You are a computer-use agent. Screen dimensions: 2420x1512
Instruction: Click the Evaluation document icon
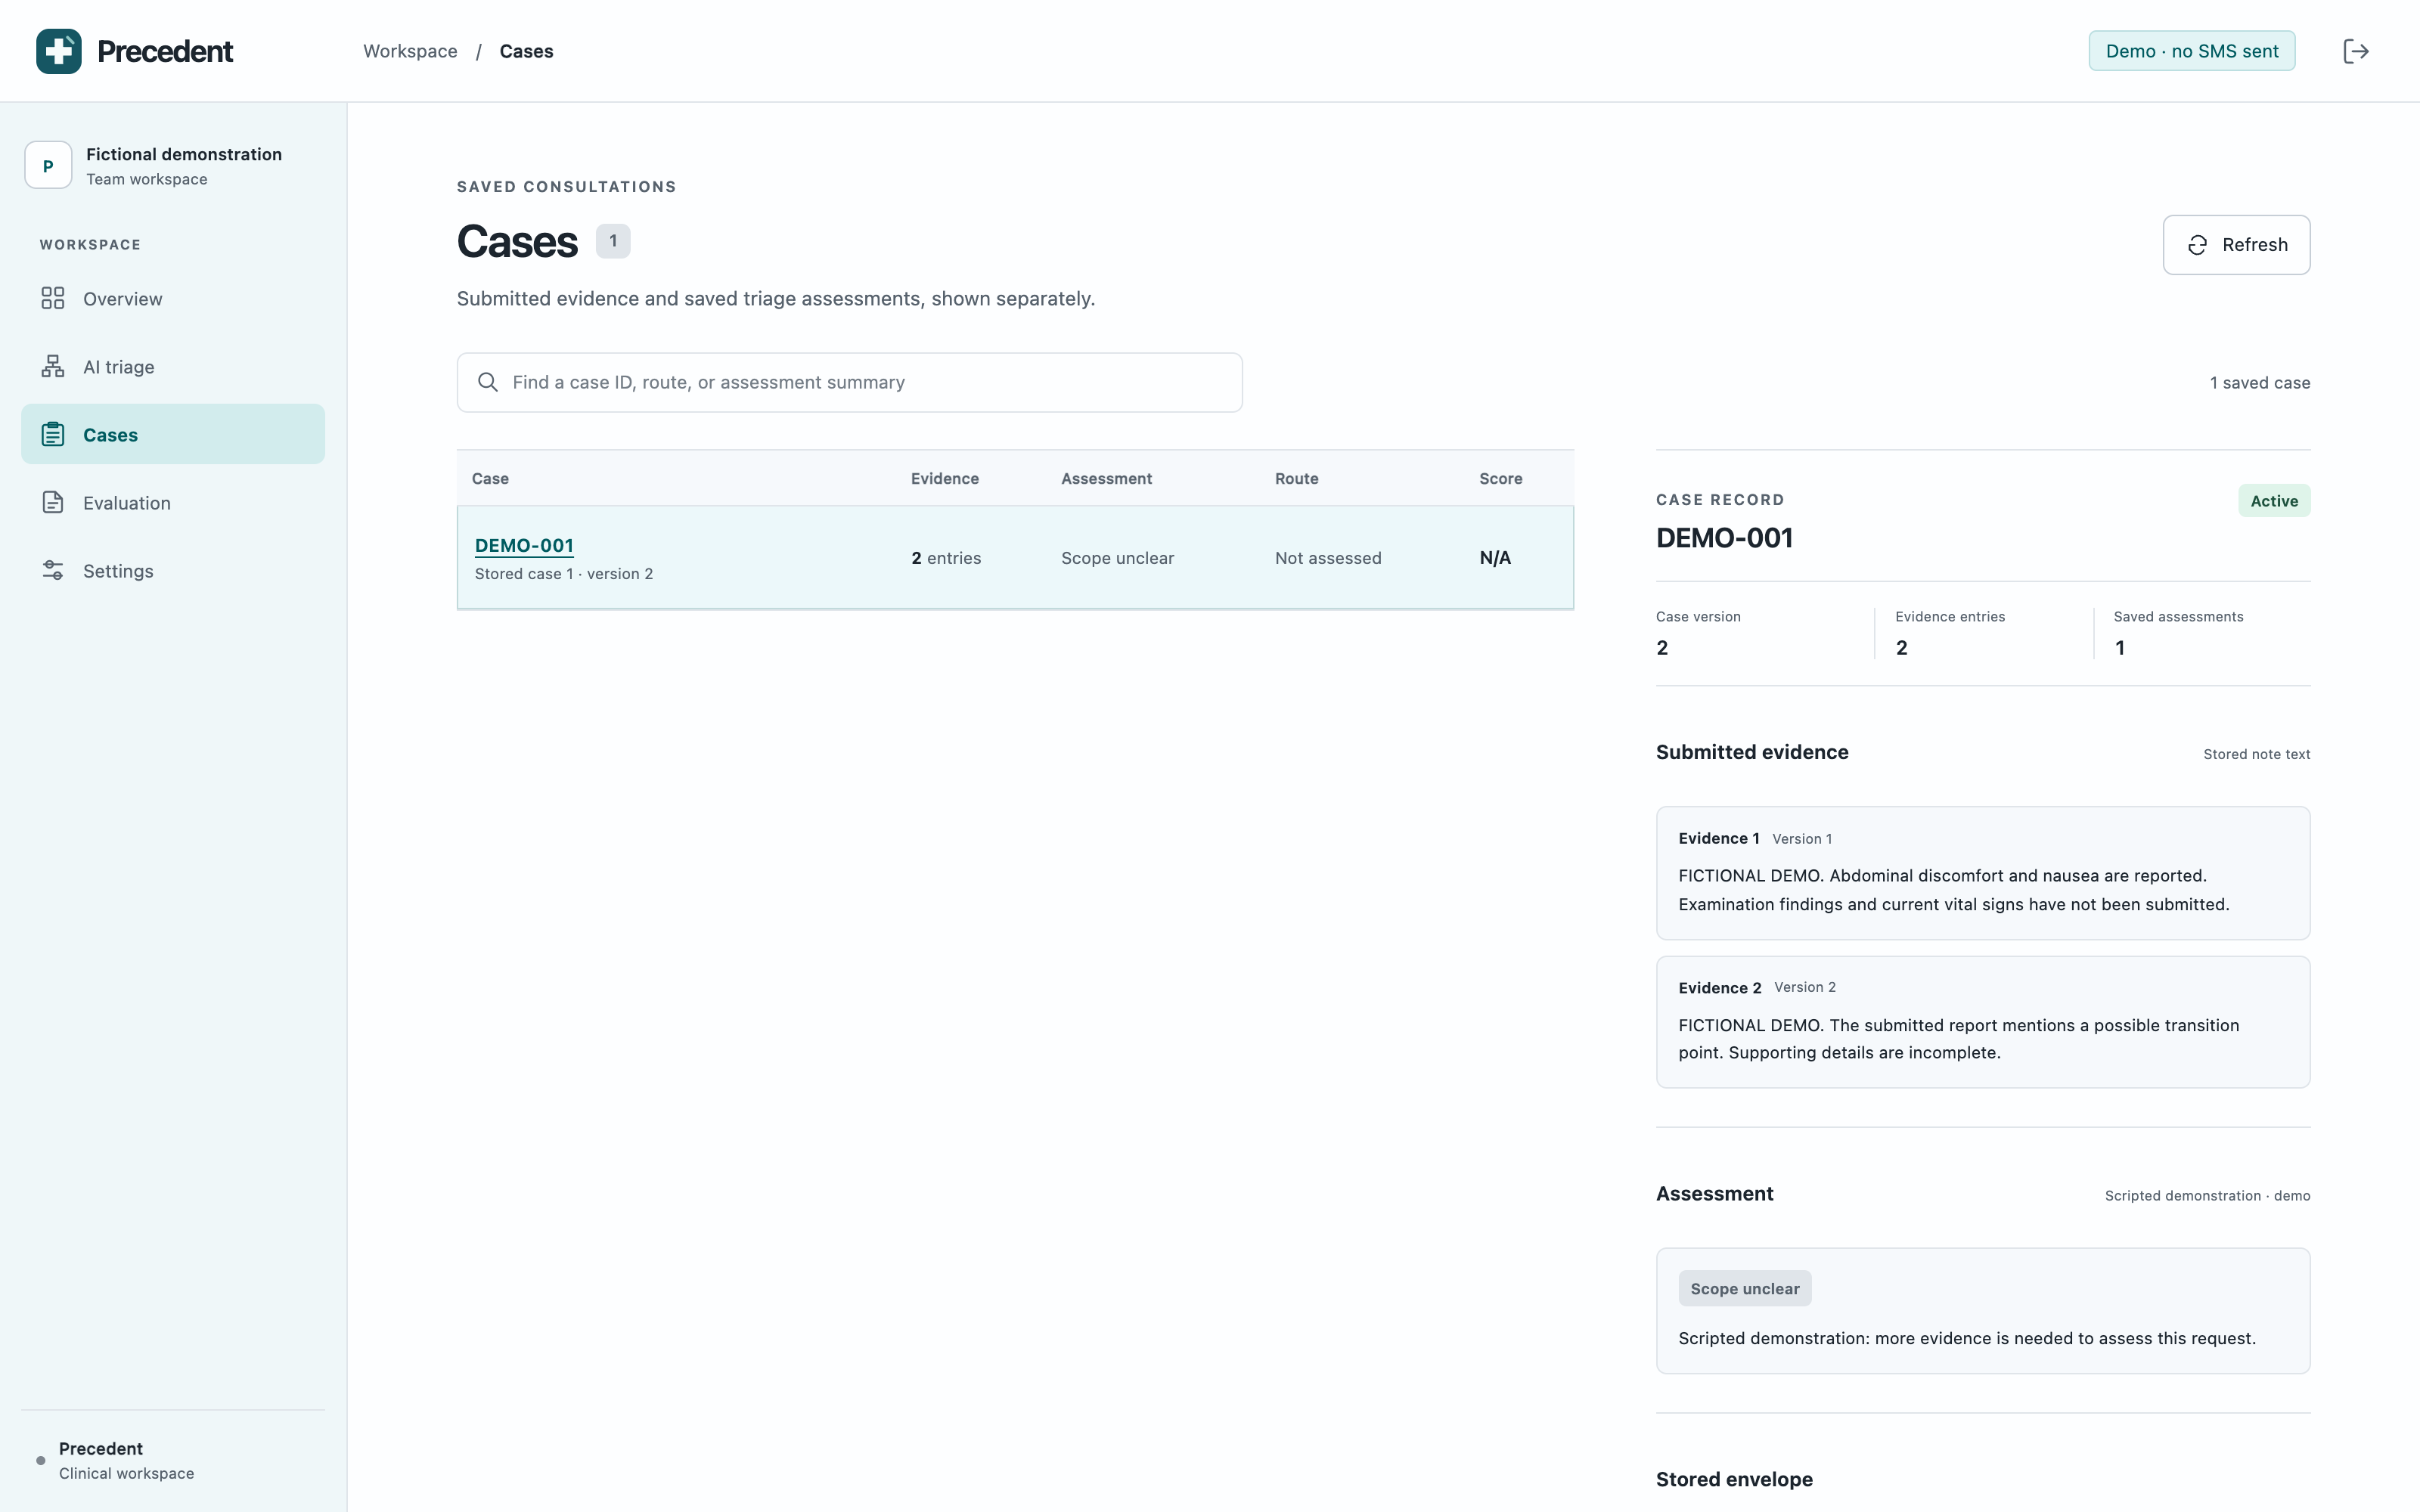coord(53,502)
